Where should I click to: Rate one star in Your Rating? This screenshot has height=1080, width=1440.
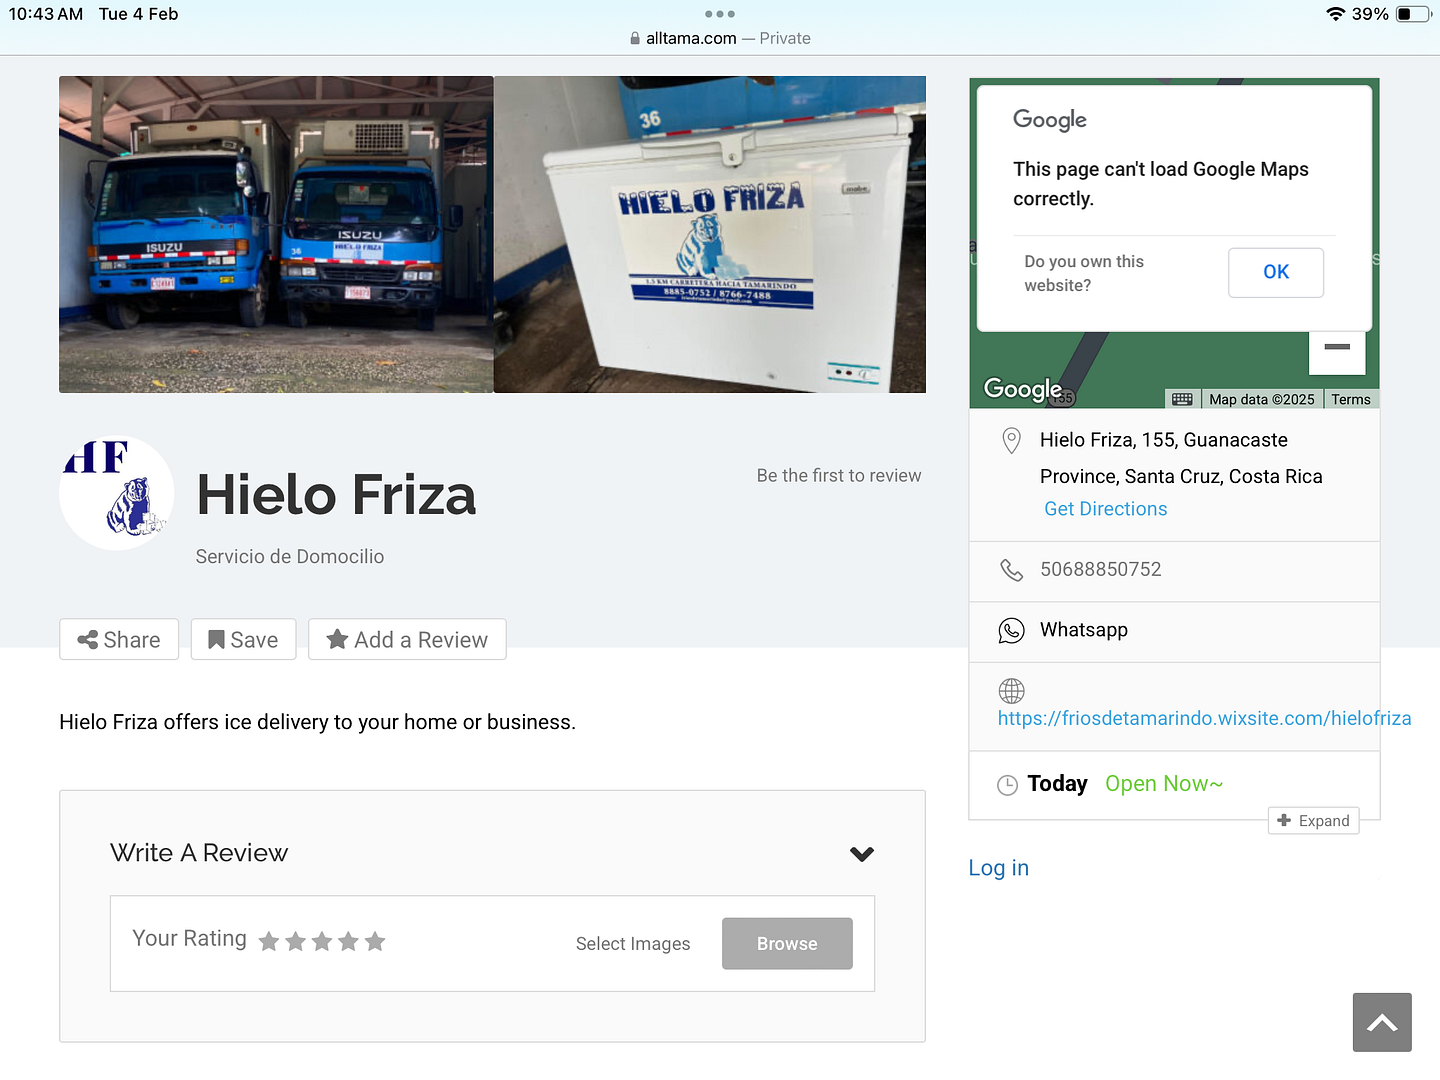[x=269, y=941]
